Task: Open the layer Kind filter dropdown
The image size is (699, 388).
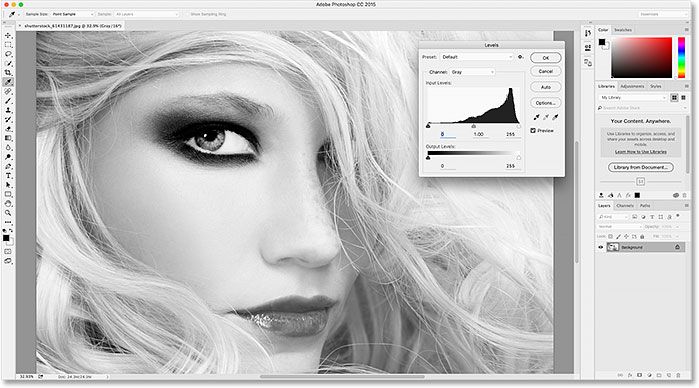Action: point(613,217)
